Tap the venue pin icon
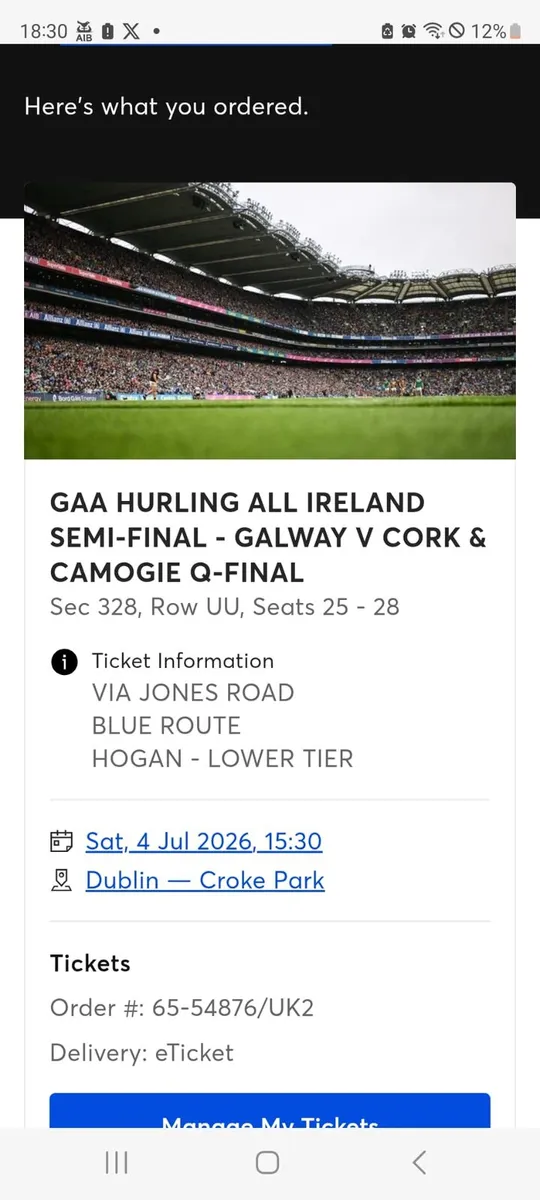The image size is (540, 1200). tap(62, 880)
